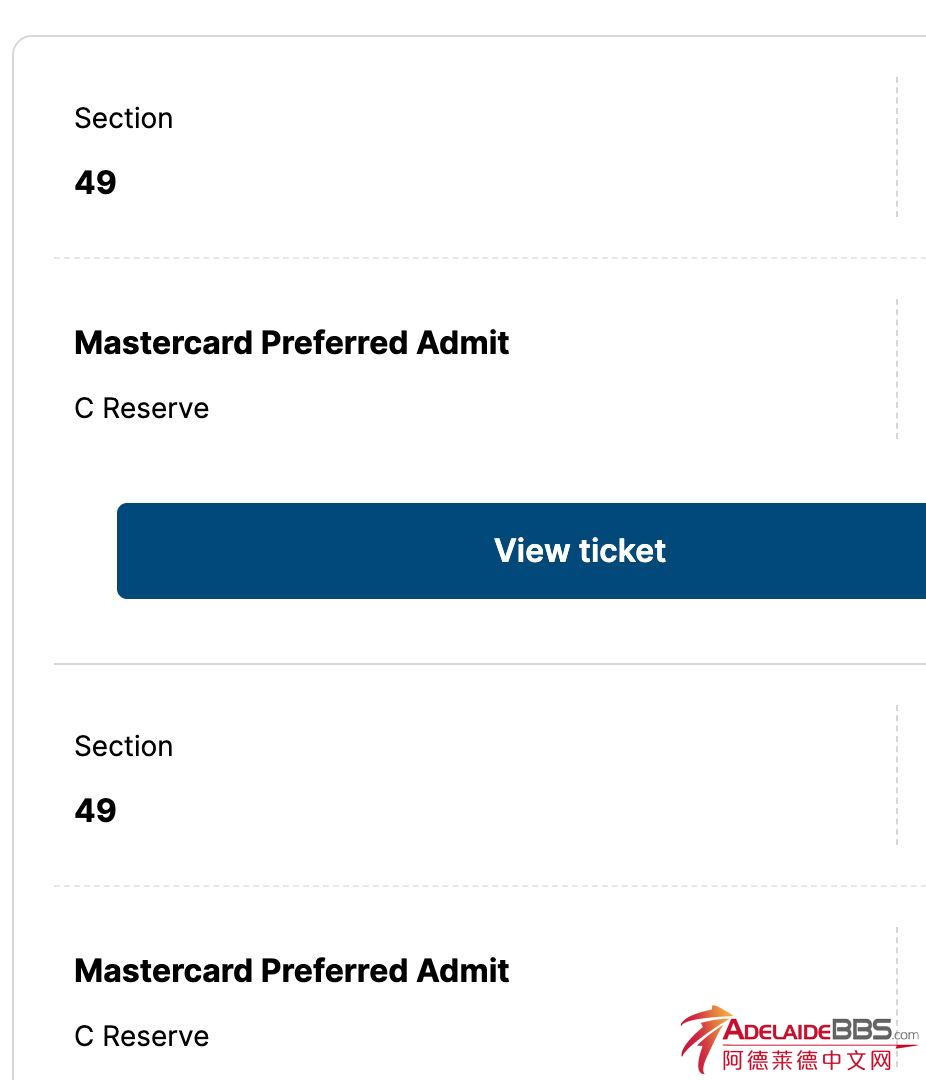This screenshot has height=1080, width=926.
Task: Select the second ticket's C Reserve text
Action: click(x=142, y=1037)
